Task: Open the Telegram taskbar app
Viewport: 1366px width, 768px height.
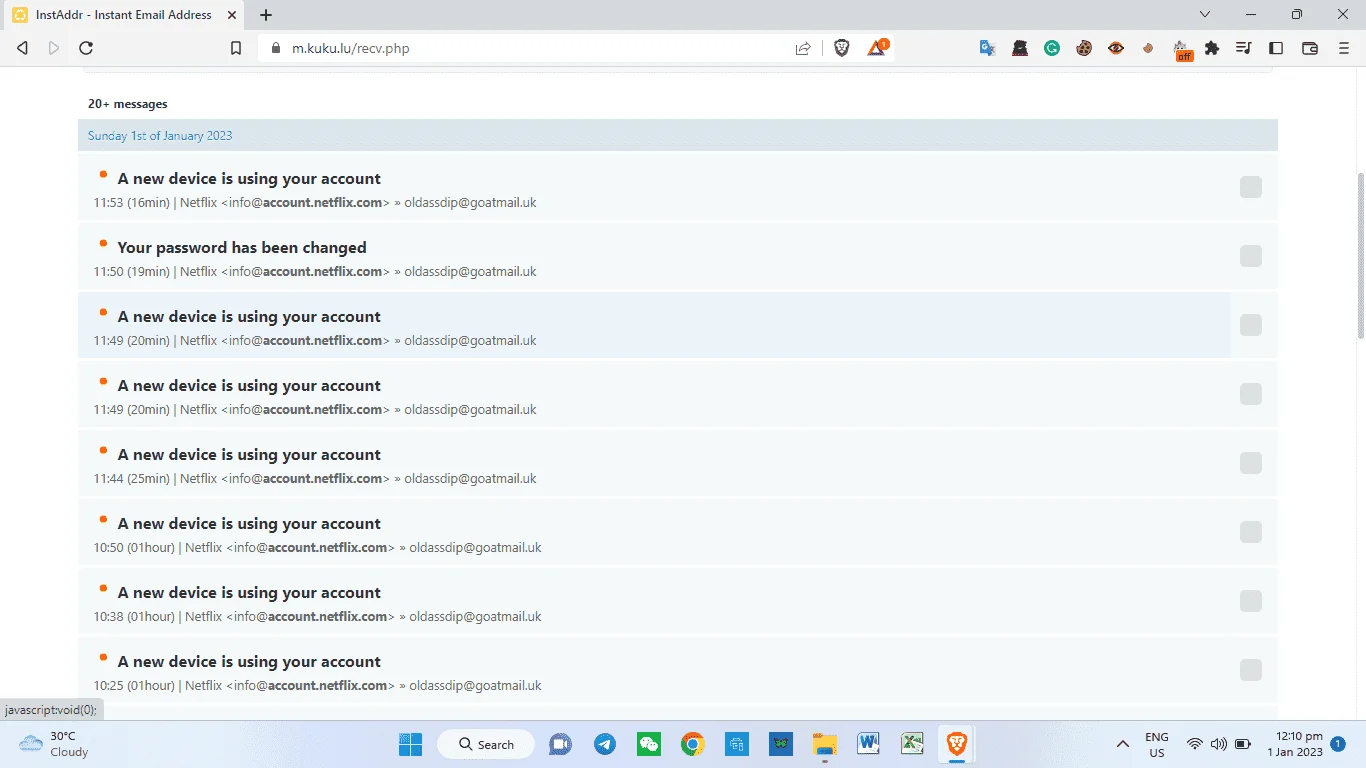Action: [605, 744]
